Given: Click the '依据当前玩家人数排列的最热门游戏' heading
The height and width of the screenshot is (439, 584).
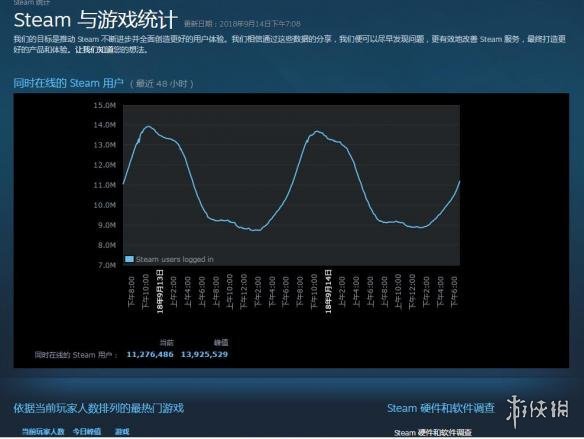Looking at the screenshot, I should (x=99, y=408).
